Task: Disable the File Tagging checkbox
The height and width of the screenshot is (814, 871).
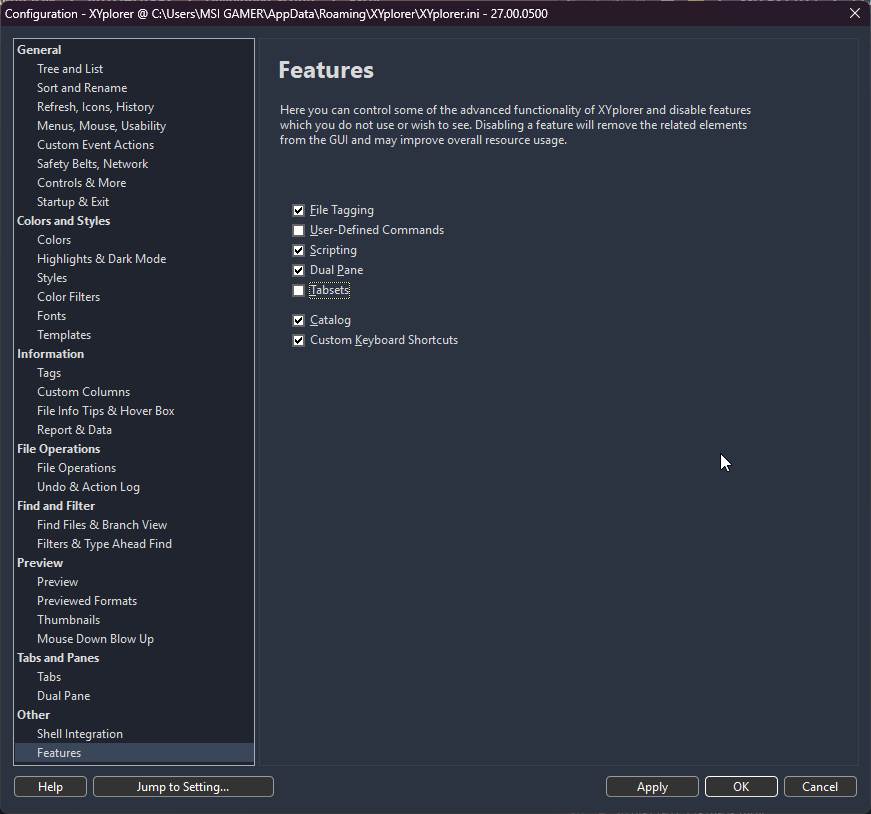Action: (298, 210)
